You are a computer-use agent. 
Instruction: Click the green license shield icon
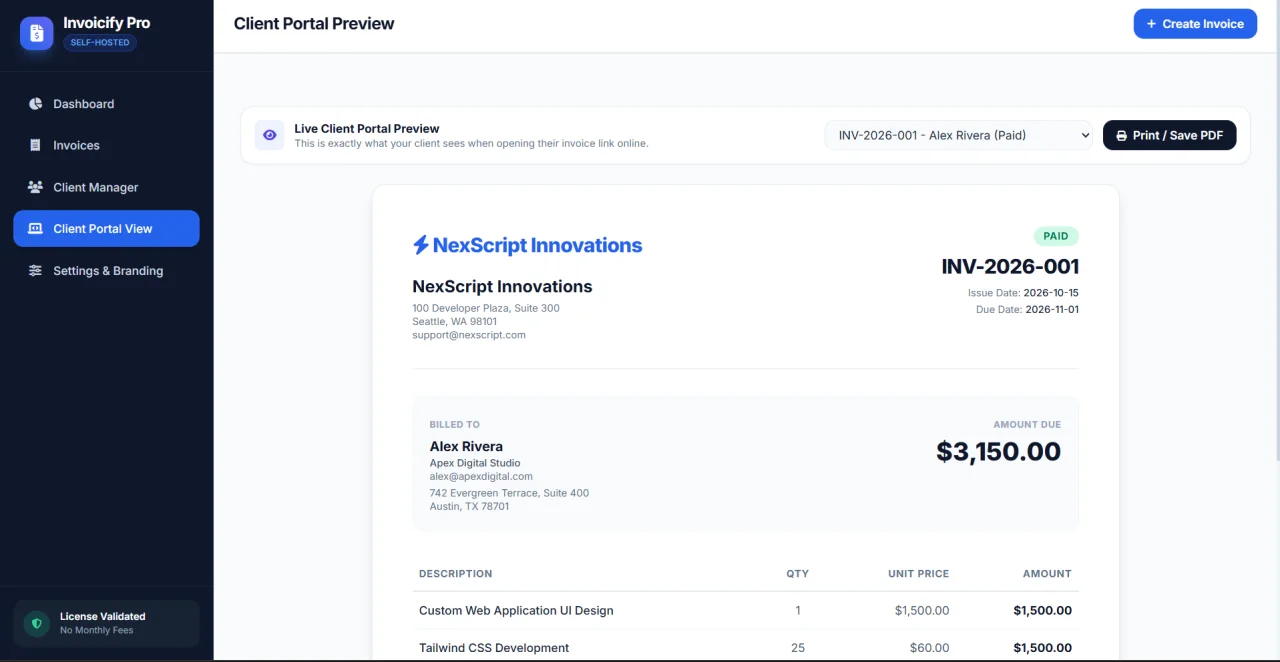click(37, 623)
